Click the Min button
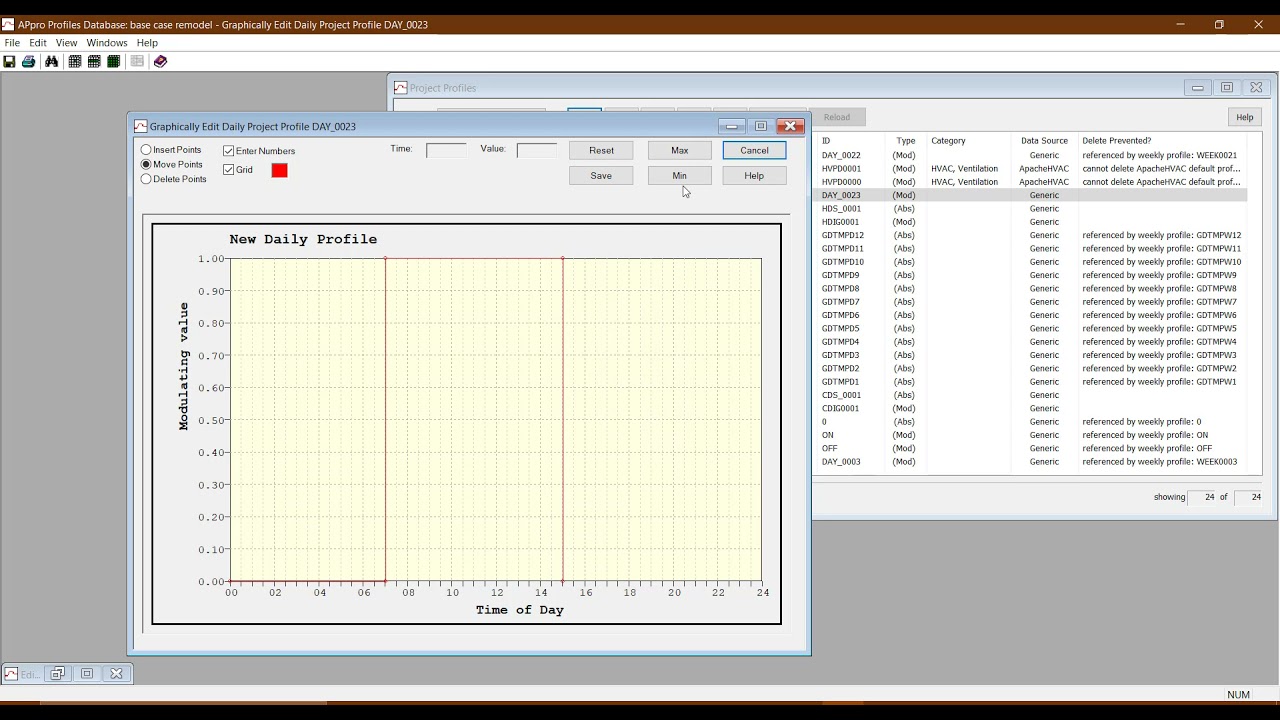The width and height of the screenshot is (1280, 720). click(x=680, y=176)
